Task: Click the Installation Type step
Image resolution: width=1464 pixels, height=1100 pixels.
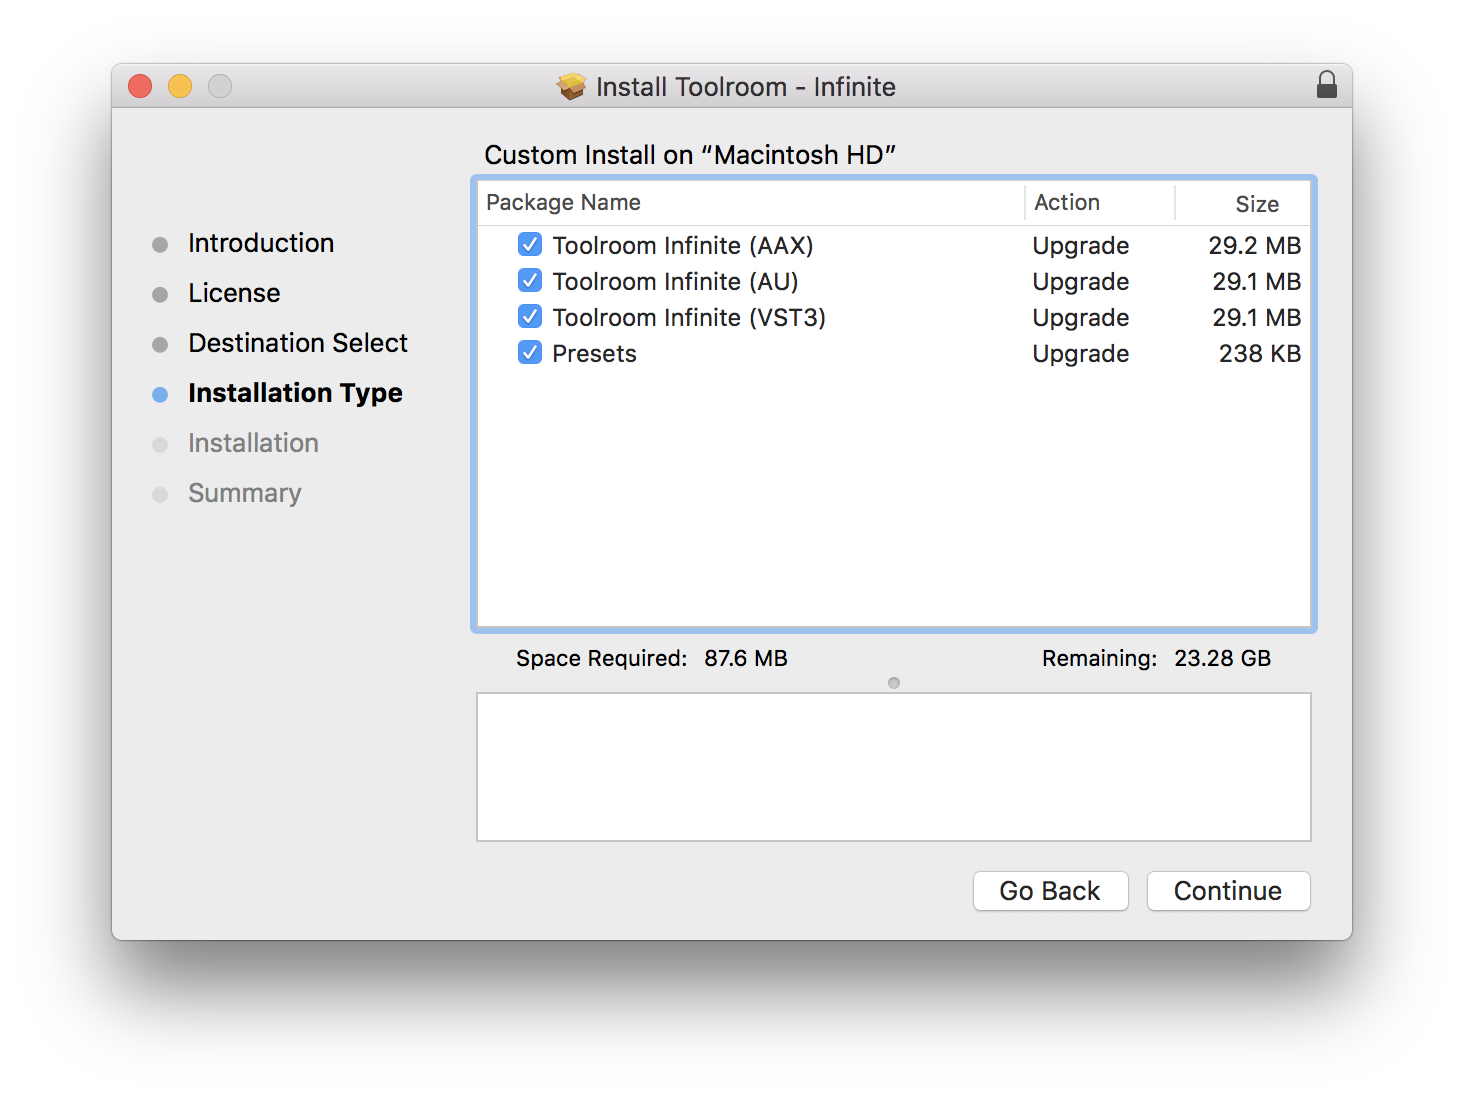Action: (x=295, y=393)
